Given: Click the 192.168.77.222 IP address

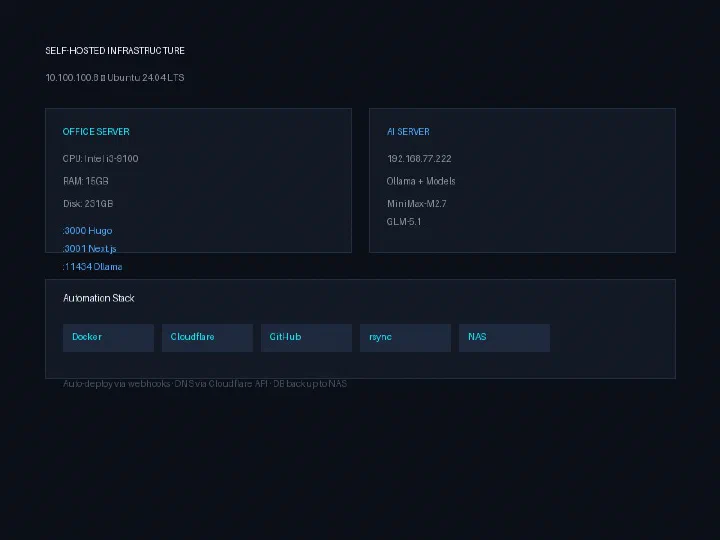Looking at the screenshot, I should pyautogui.click(x=419, y=158).
